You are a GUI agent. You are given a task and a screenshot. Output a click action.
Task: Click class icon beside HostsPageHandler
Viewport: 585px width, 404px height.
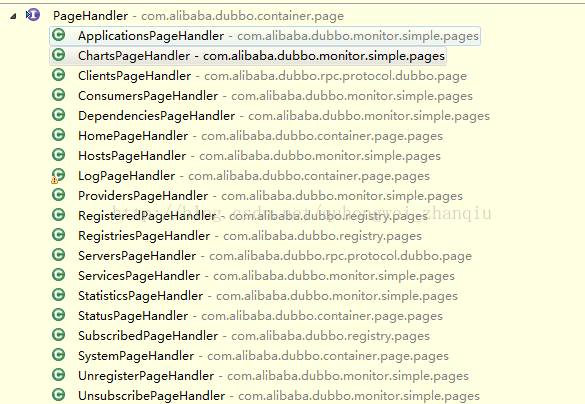pos(59,155)
